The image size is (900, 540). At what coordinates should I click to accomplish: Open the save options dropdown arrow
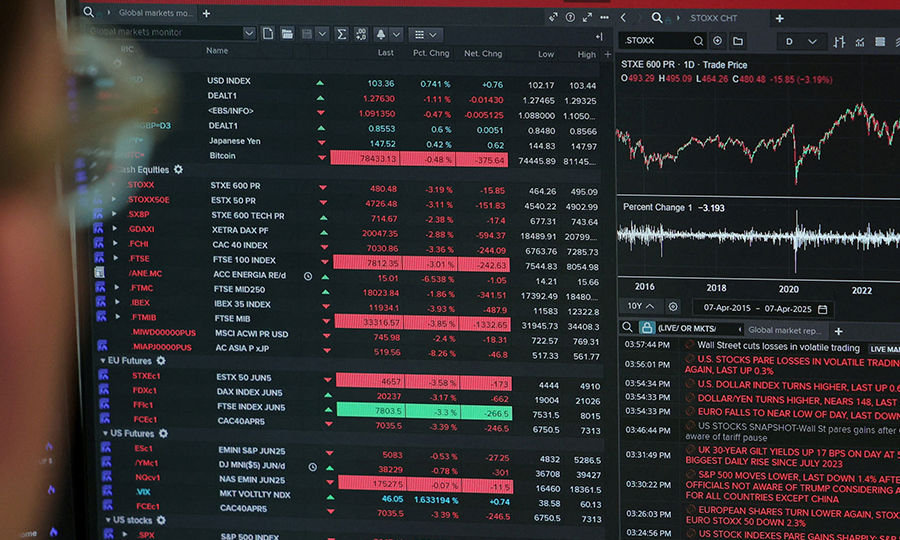[x=322, y=34]
